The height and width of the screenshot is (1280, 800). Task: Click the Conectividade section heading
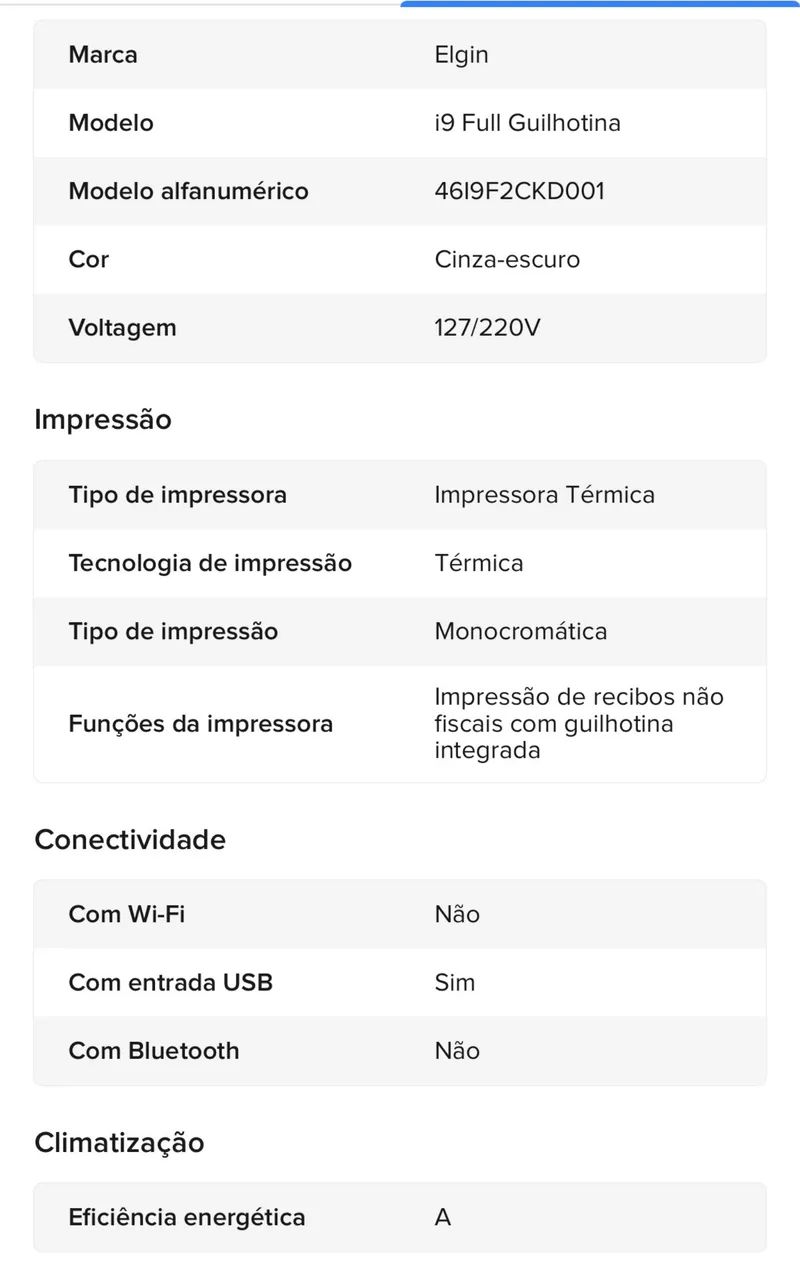coord(130,840)
